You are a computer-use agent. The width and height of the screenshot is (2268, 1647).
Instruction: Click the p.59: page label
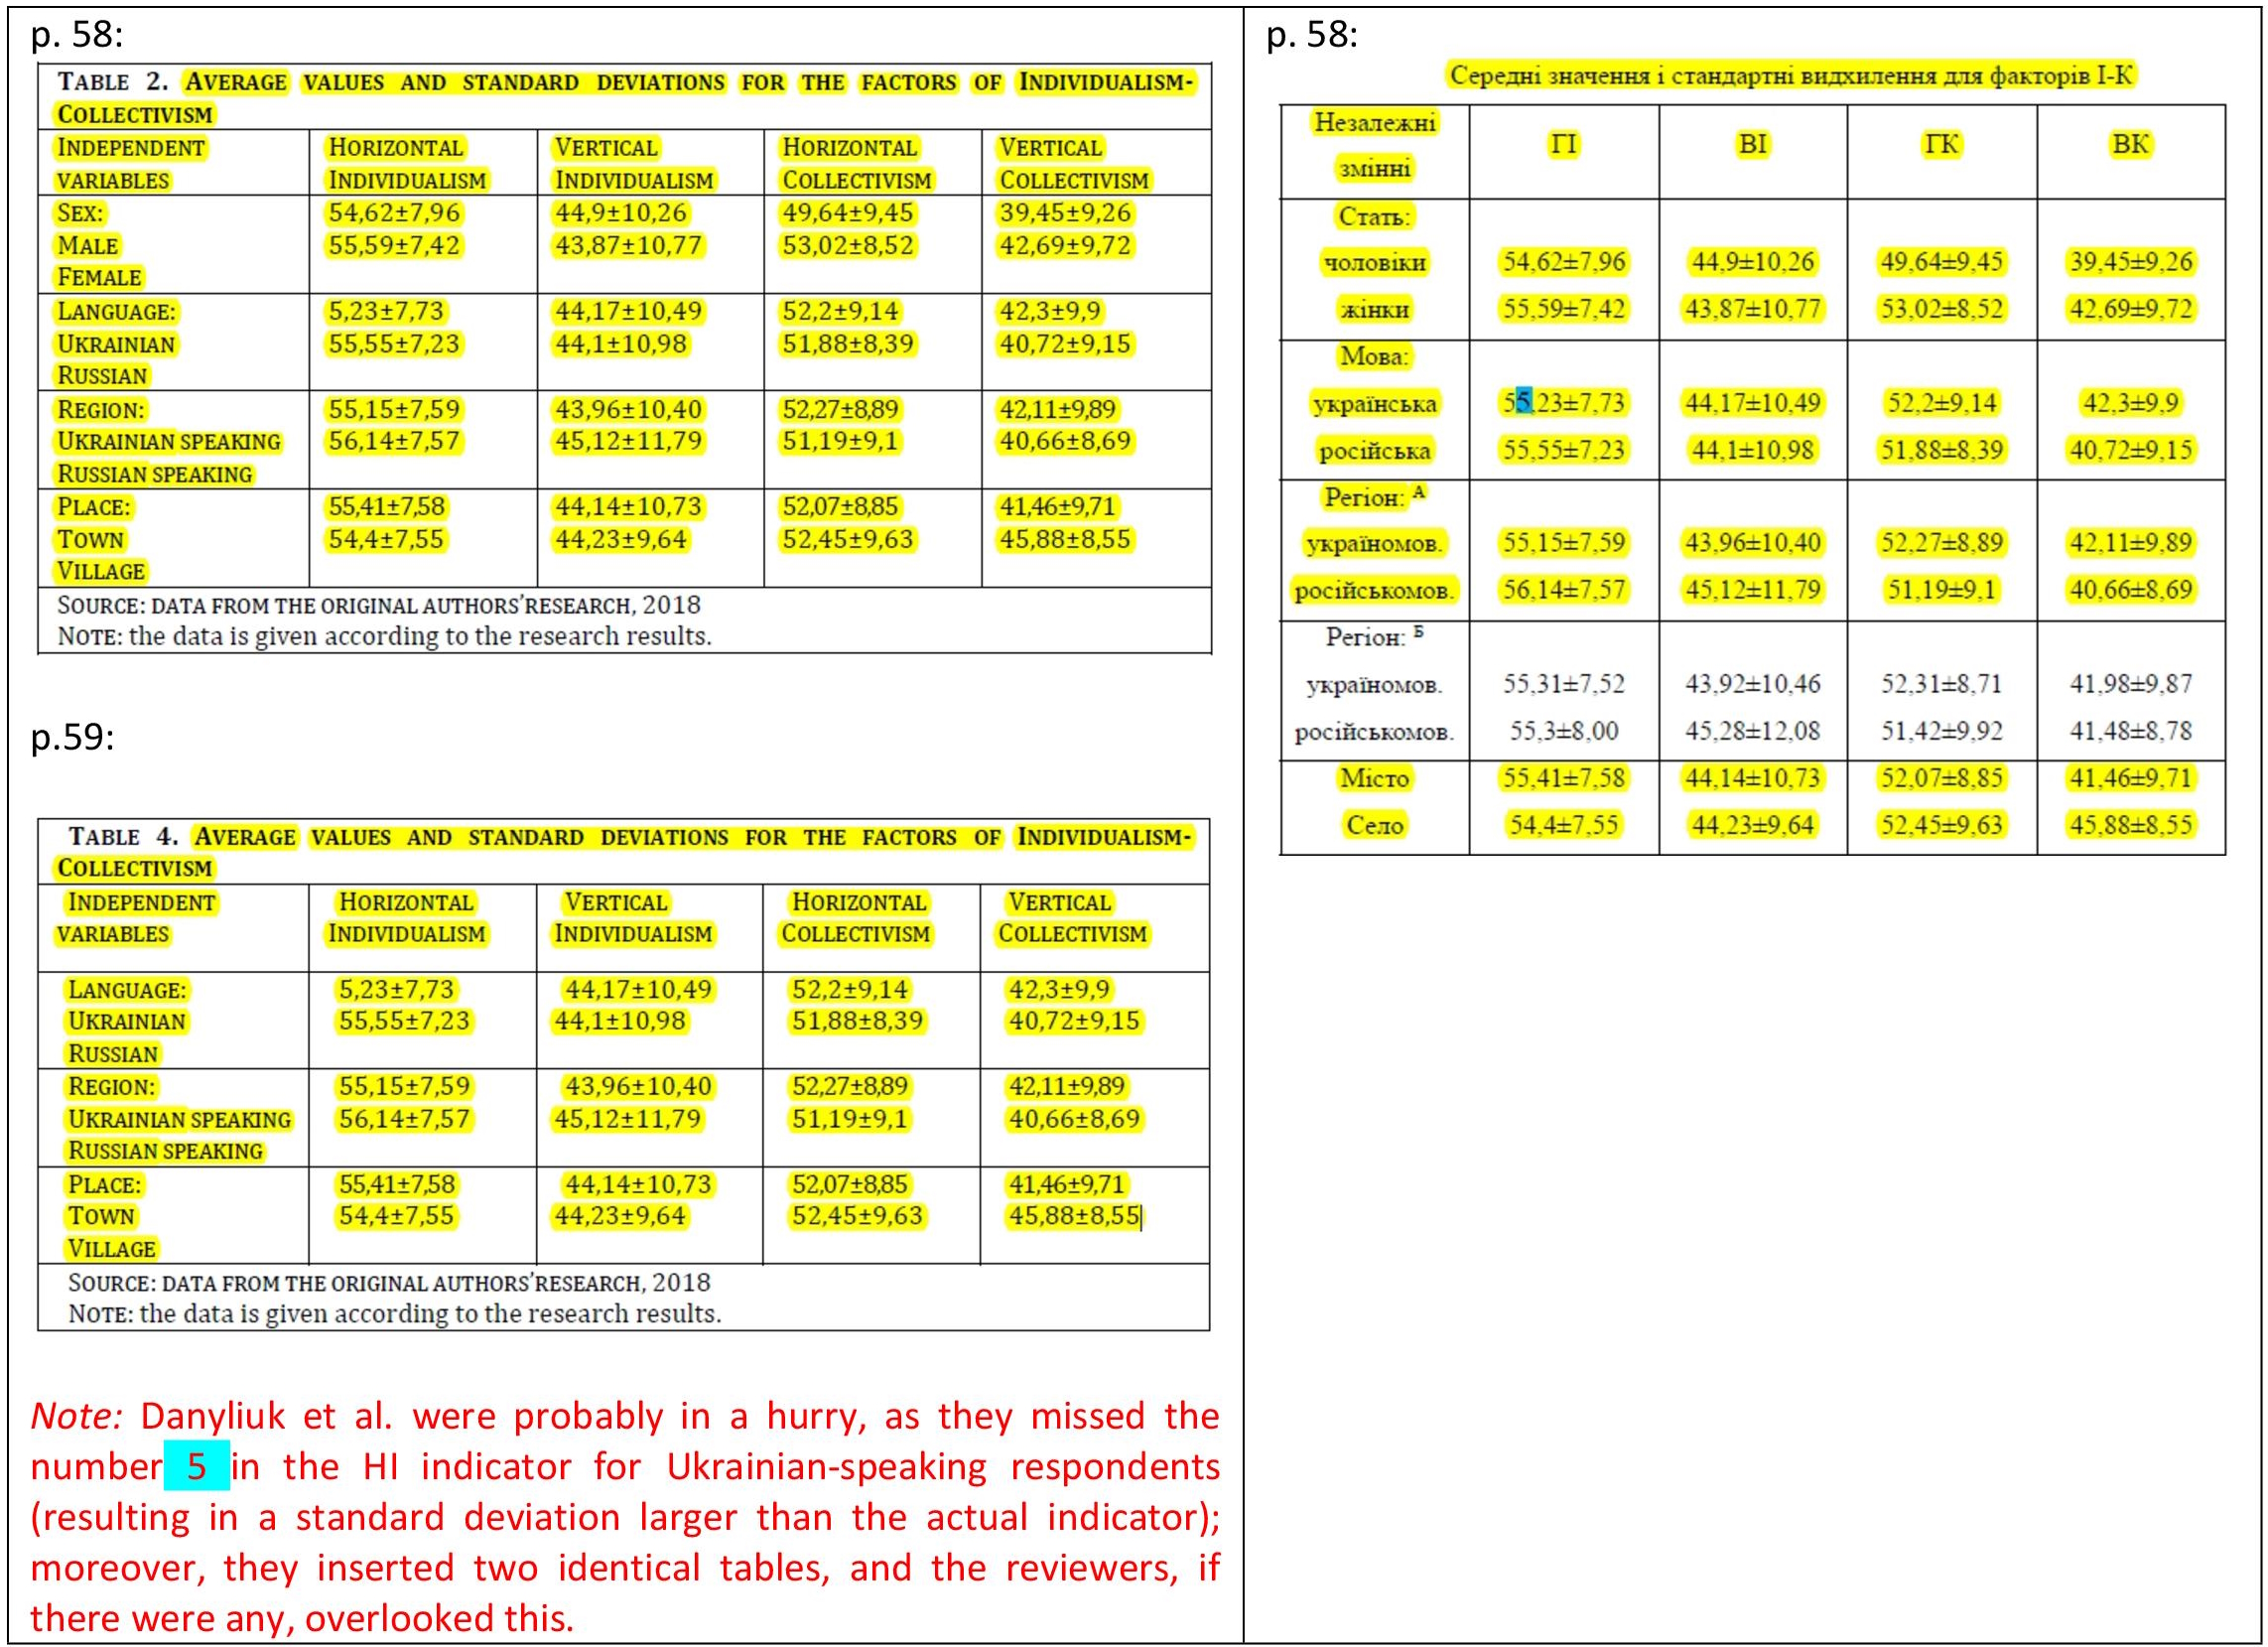coord(72,737)
